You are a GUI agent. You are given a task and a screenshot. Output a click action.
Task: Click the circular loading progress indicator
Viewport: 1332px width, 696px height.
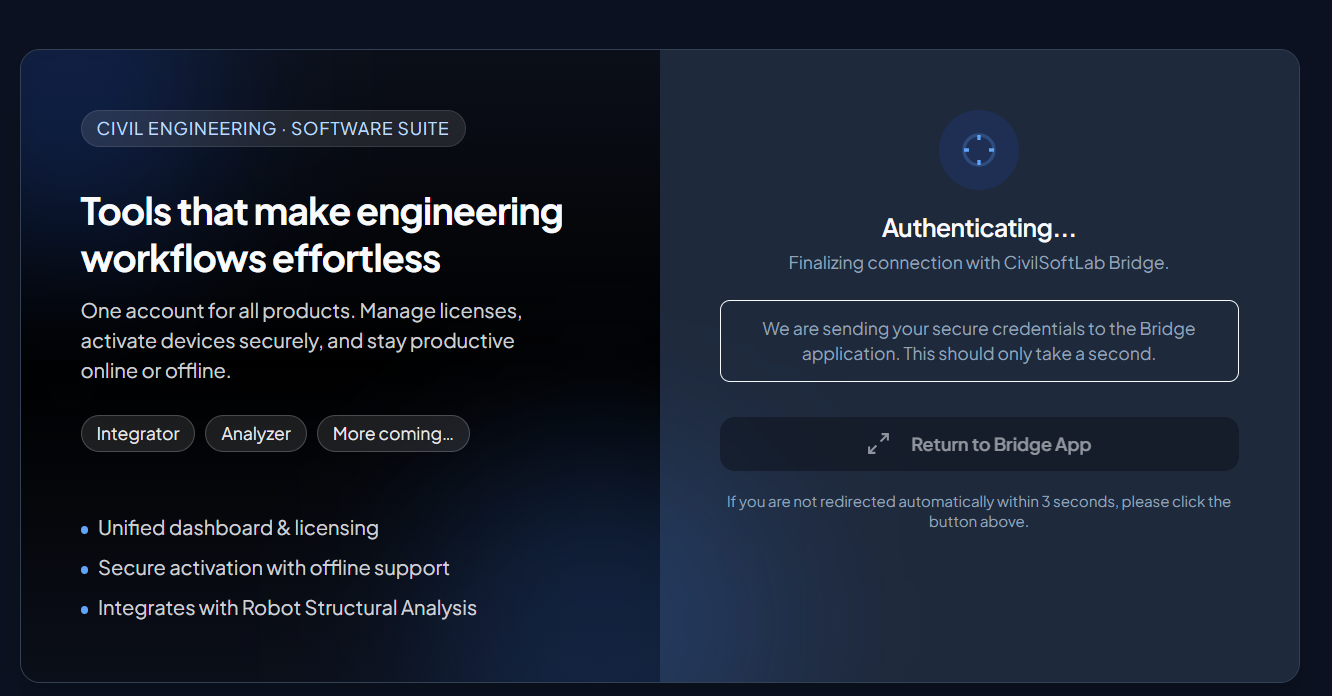978,150
